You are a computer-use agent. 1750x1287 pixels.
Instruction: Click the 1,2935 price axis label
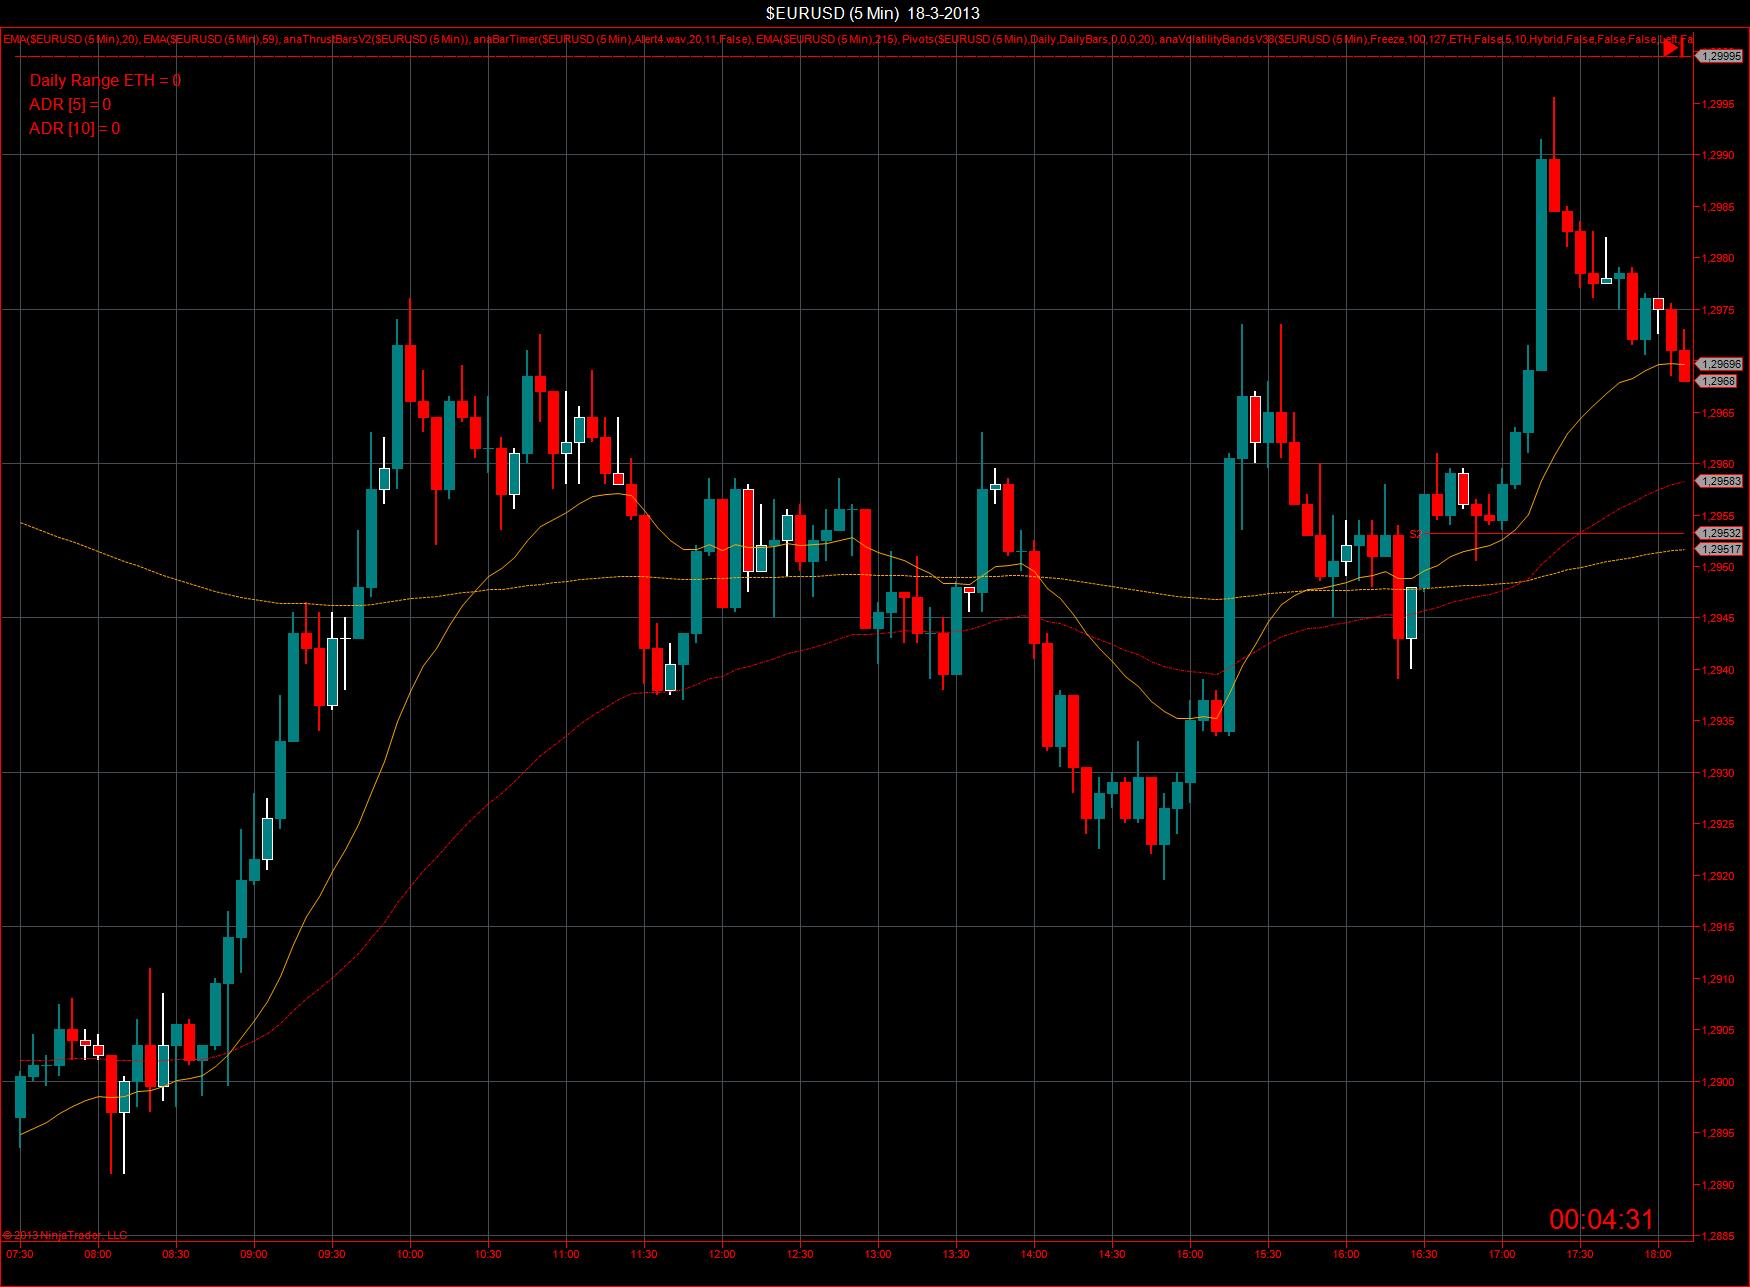coord(1719,722)
